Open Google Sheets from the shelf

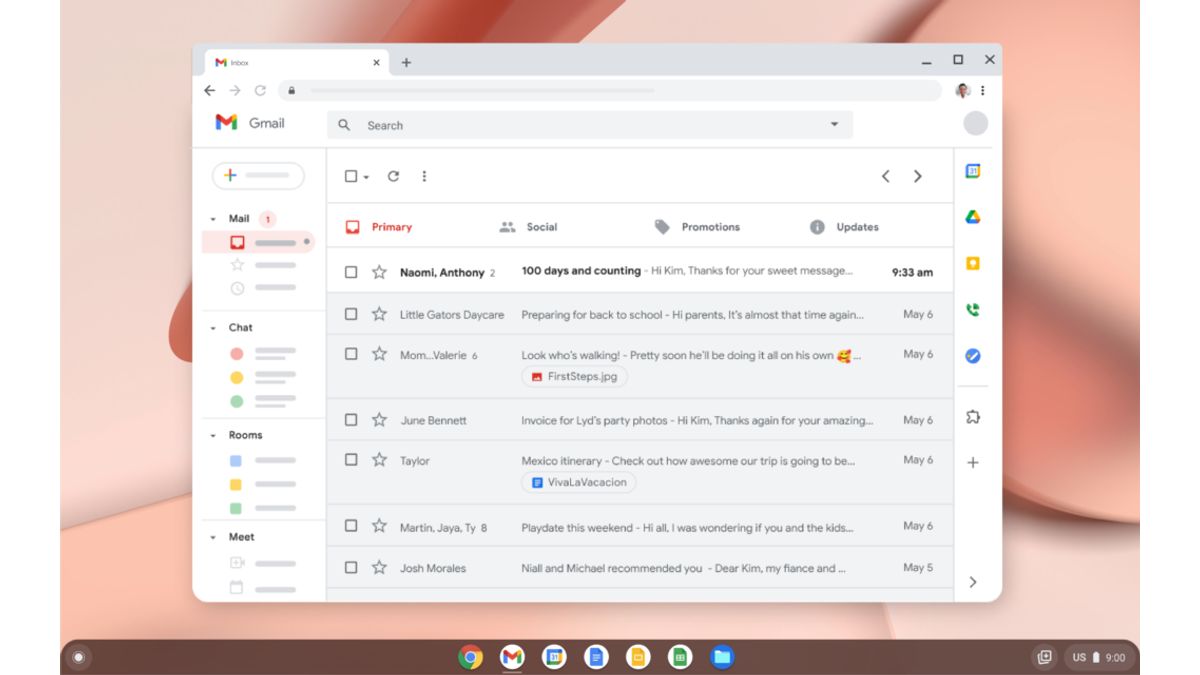tap(680, 657)
